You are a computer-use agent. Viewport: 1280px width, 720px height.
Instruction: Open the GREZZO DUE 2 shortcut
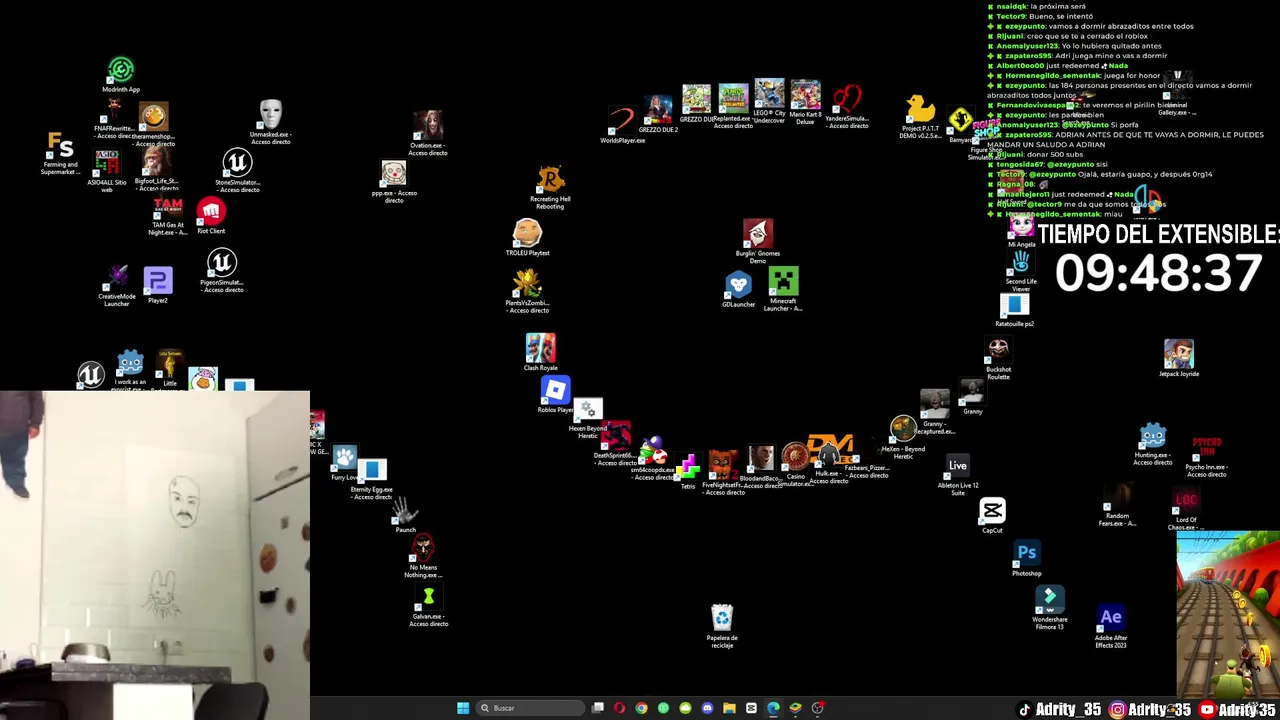click(x=658, y=115)
